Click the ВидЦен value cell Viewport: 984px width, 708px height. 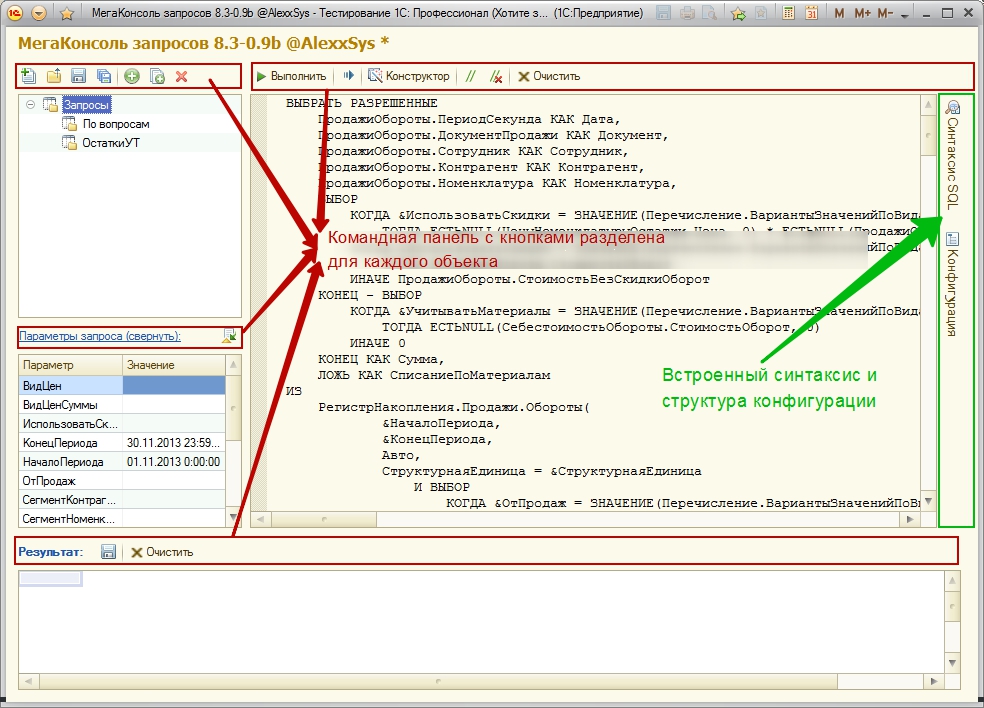pyautogui.click(x=174, y=385)
